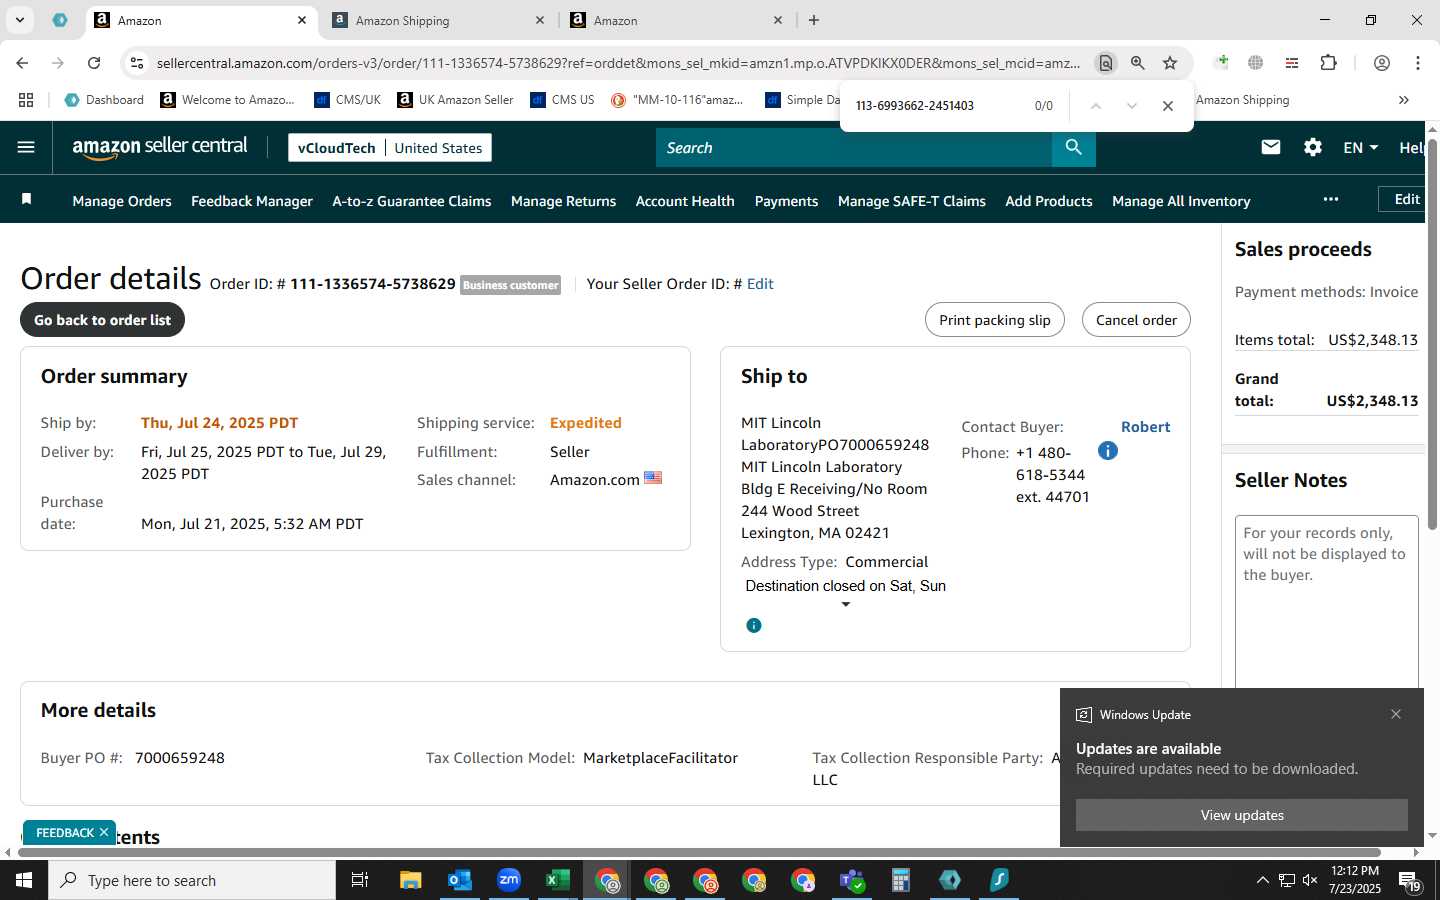Open Microsoft Teams from the taskbar

pos(852,880)
